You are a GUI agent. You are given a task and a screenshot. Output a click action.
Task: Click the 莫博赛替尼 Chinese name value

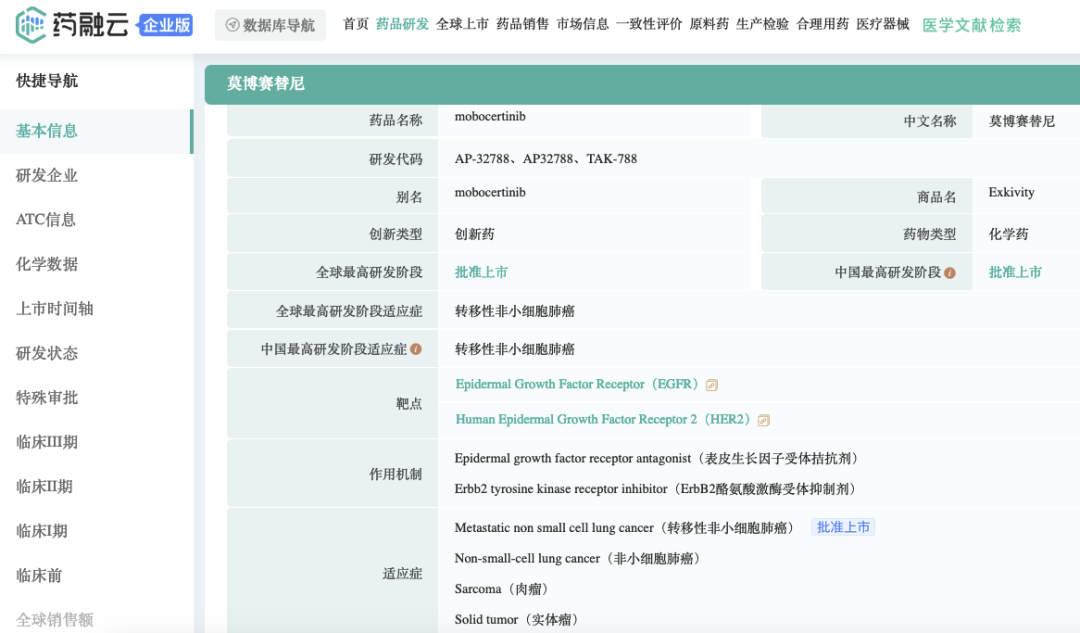coord(1021,121)
